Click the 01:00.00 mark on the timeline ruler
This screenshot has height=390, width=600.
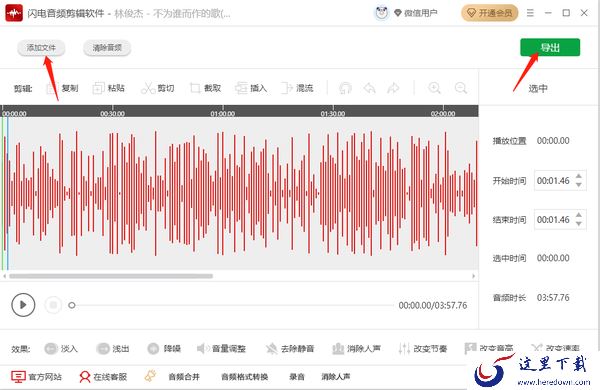(223, 113)
